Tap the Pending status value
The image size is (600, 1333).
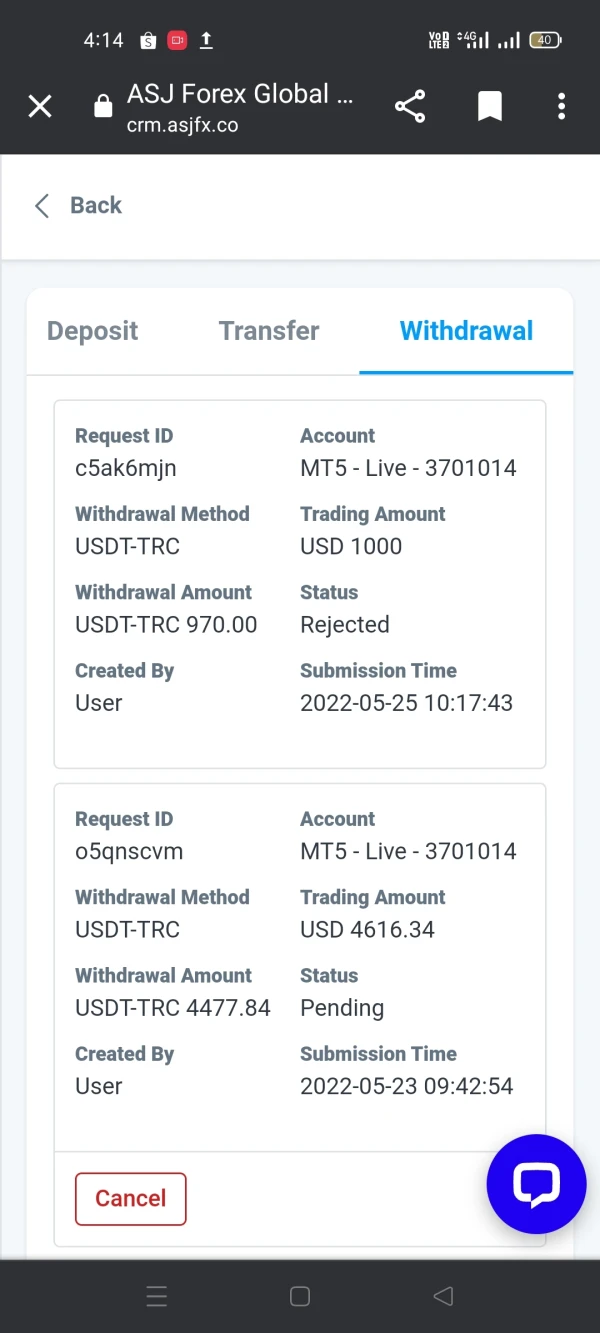tap(342, 1008)
